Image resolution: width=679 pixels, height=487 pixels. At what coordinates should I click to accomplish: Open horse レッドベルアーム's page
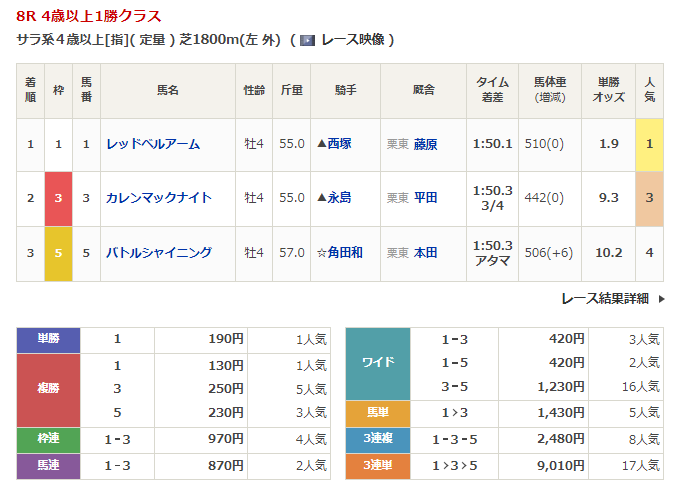click(x=153, y=144)
